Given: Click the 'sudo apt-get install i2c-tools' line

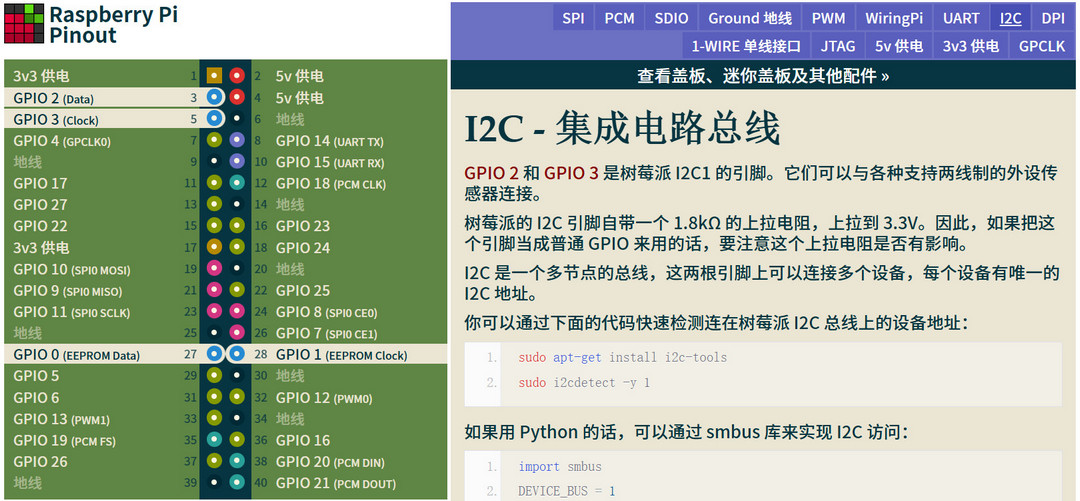Looking at the screenshot, I should coord(622,357).
